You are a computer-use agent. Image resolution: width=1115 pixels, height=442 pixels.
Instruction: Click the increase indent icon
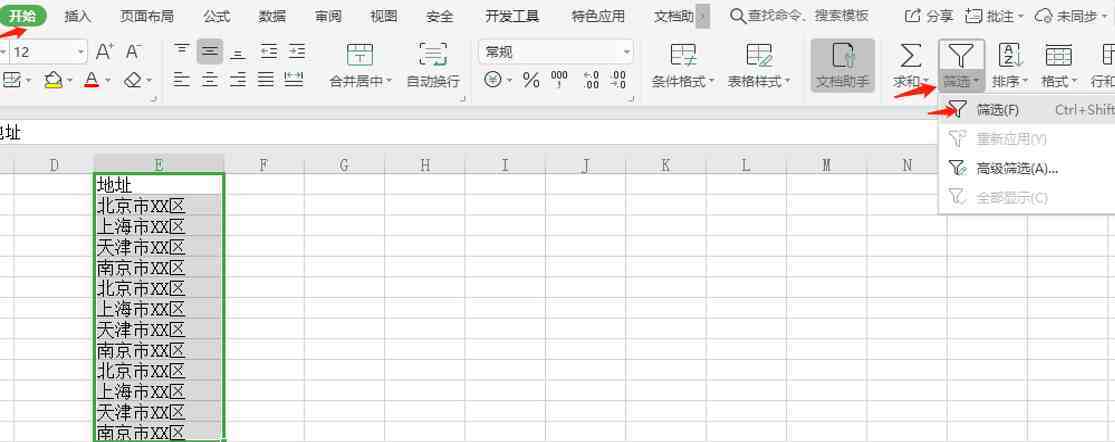(297, 51)
